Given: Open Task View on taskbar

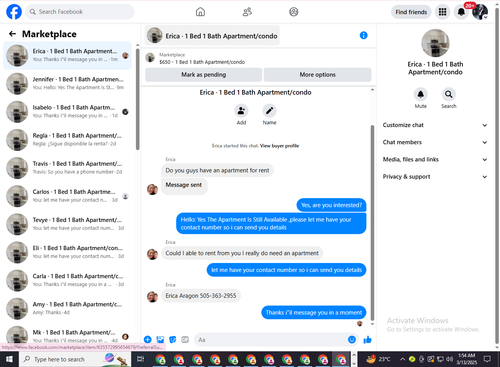Looking at the screenshot, I should [140, 359].
